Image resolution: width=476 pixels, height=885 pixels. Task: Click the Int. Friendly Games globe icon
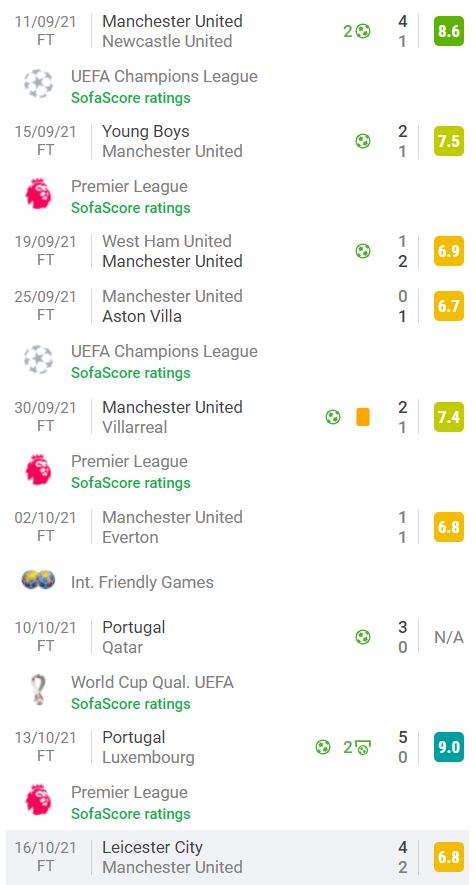pos(38,580)
